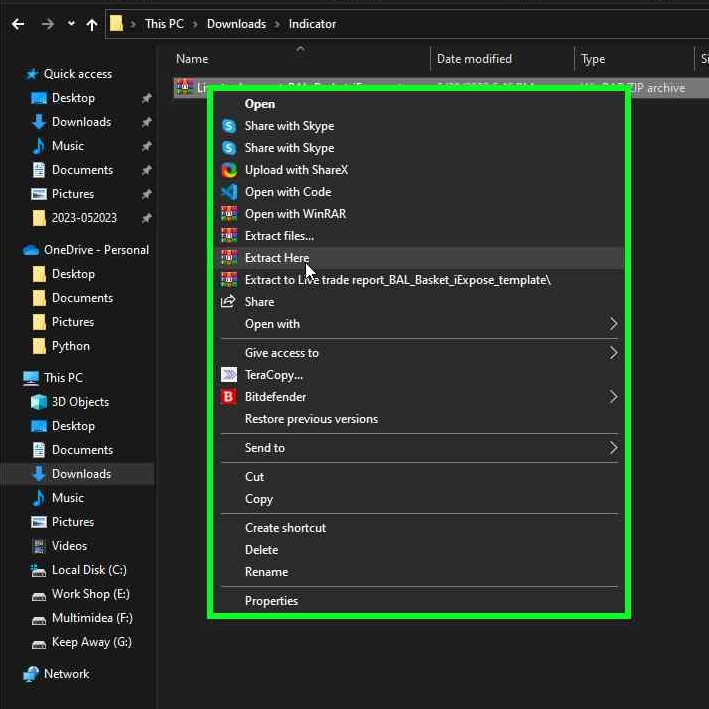Open Videos folder
Viewport: 709px width, 709px height.
(x=69, y=545)
